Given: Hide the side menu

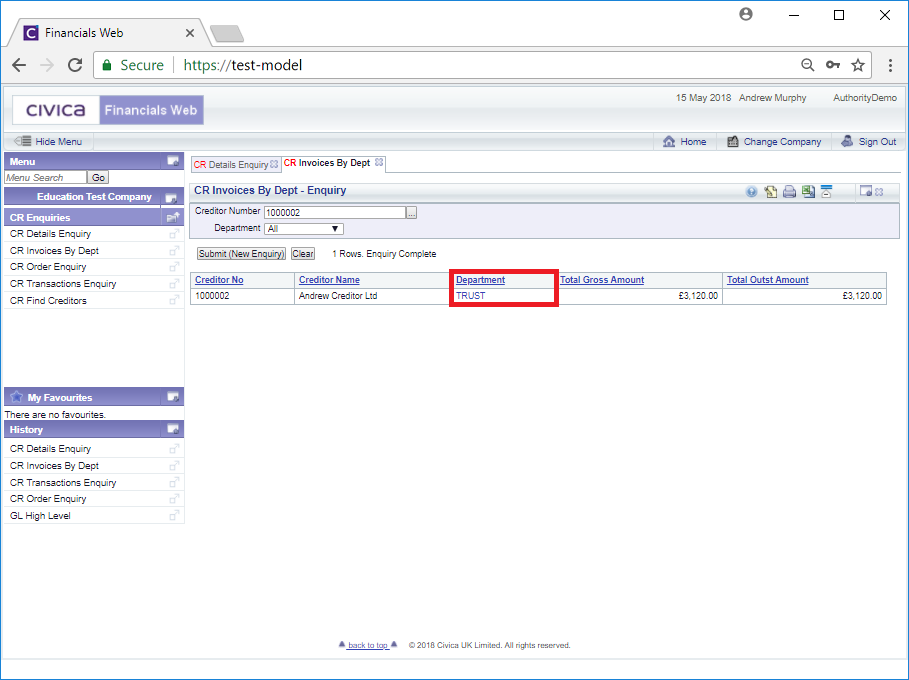Looking at the screenshot, I should tap(48, 142).
